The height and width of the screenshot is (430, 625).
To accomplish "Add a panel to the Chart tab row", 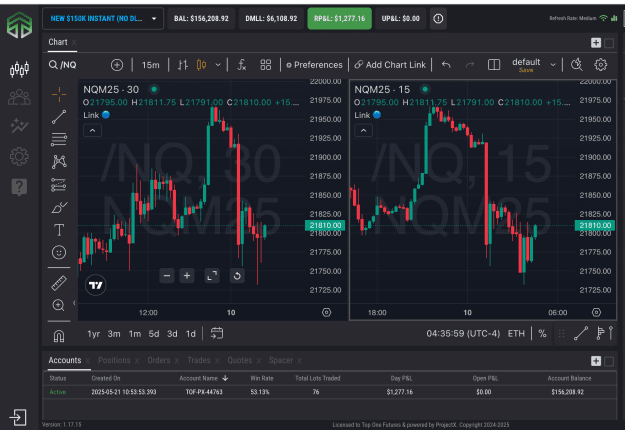I will 596,43.
